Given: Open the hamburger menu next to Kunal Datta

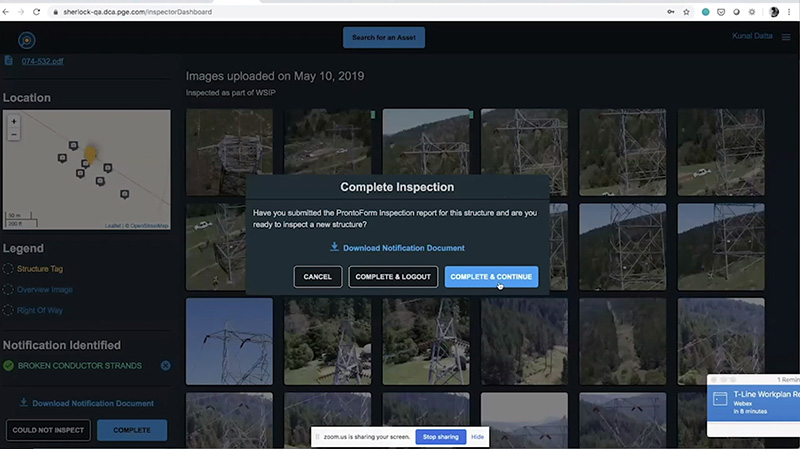Looking at the screenshot, I should [x=786, y=37].
